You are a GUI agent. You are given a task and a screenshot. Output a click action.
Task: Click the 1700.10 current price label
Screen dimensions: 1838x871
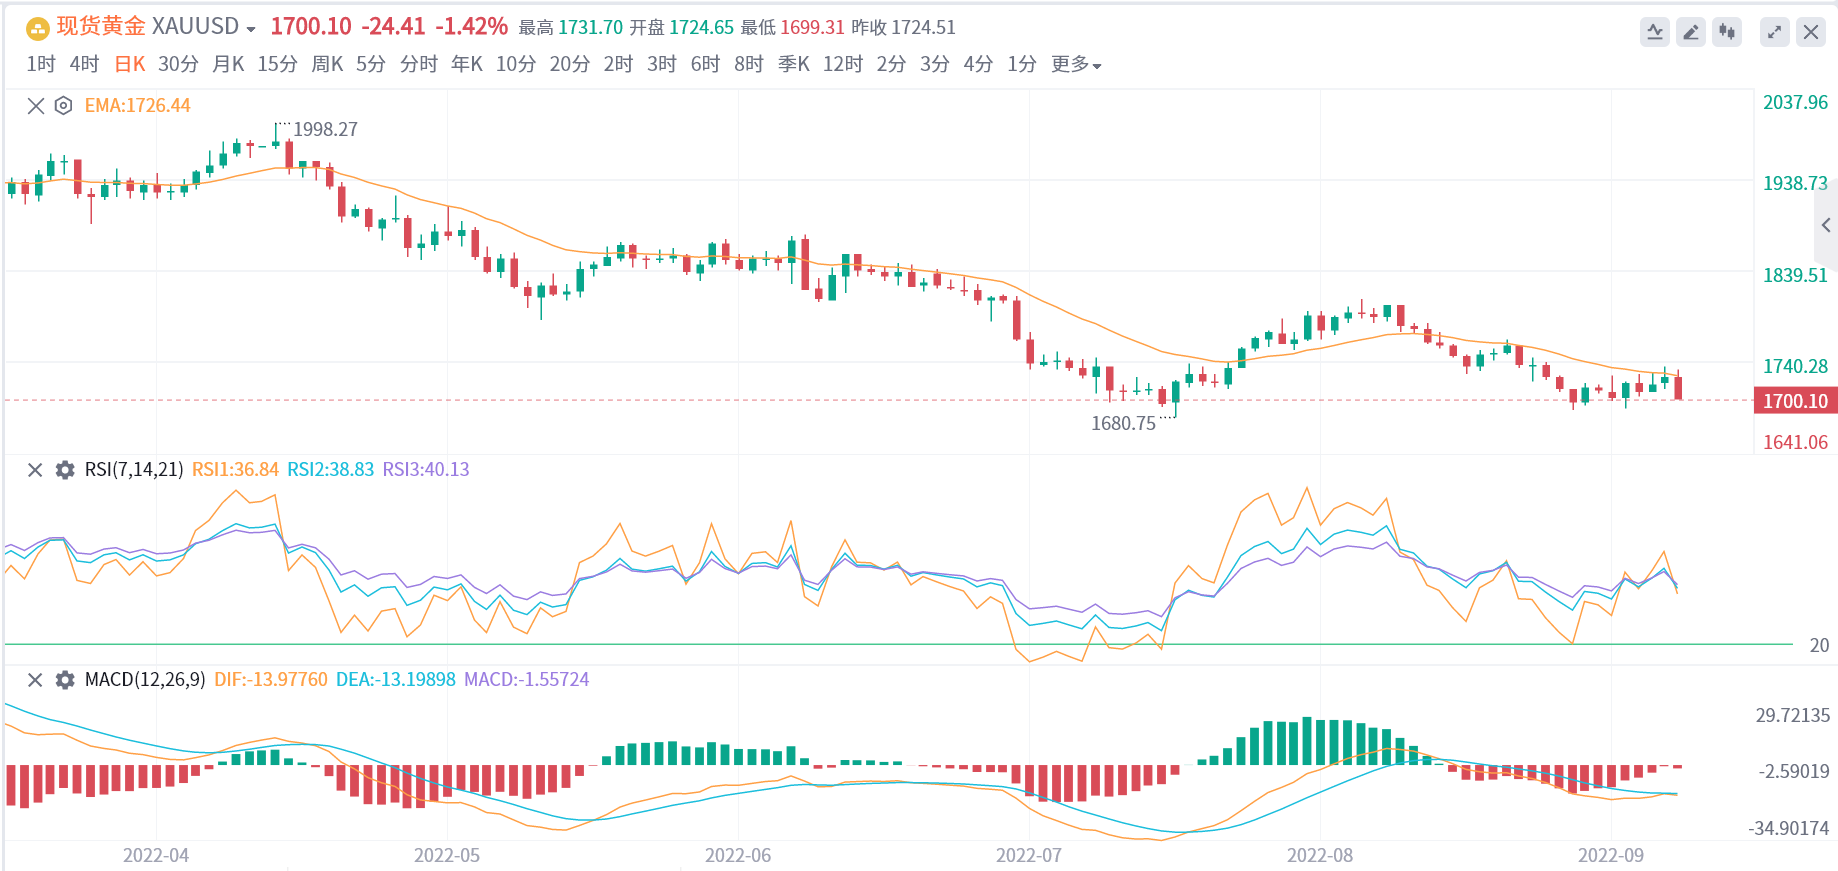[1795, 401]
